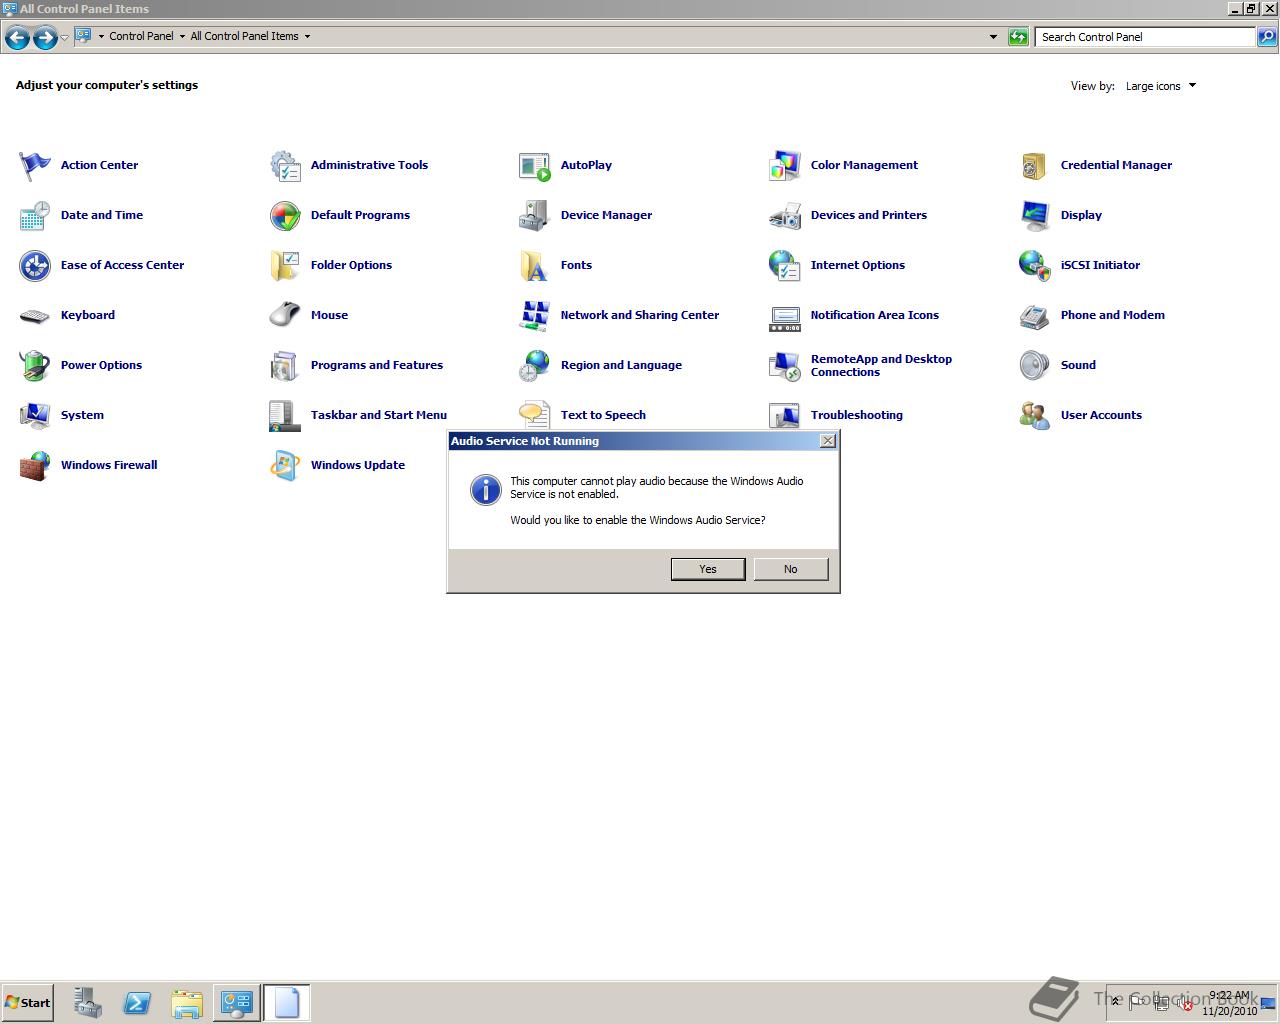
Task: Close the Audio Service Not Running dialog
Action: [x=828, y=441]
